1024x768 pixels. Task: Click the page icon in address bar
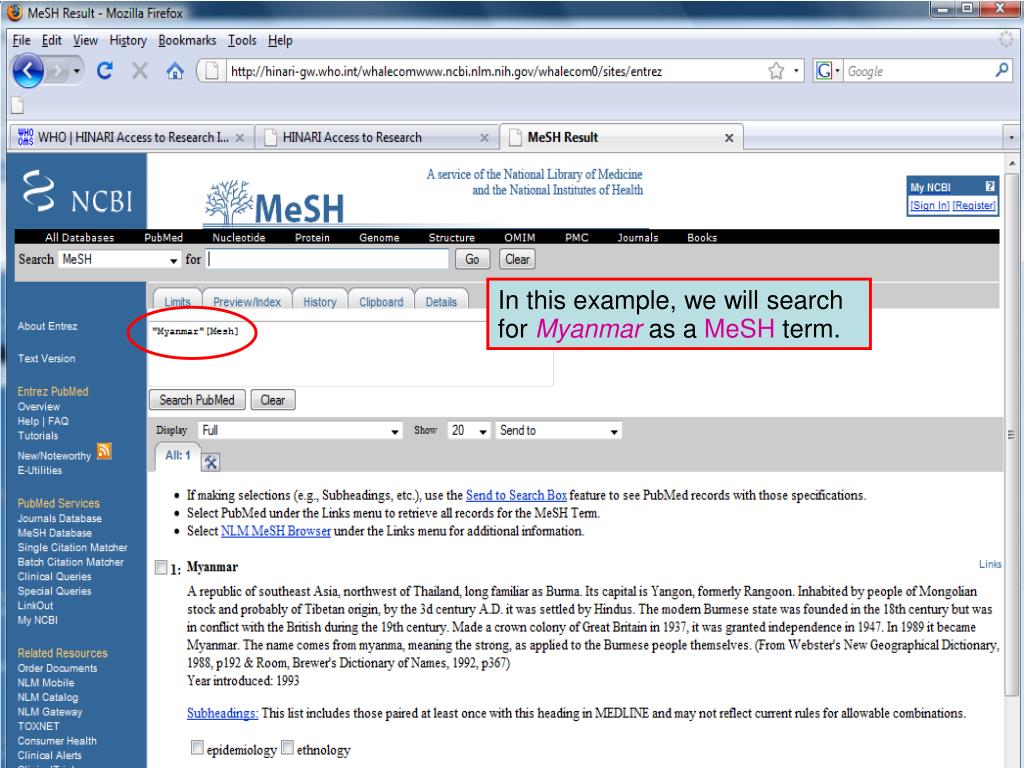click(x=212, y=71)
